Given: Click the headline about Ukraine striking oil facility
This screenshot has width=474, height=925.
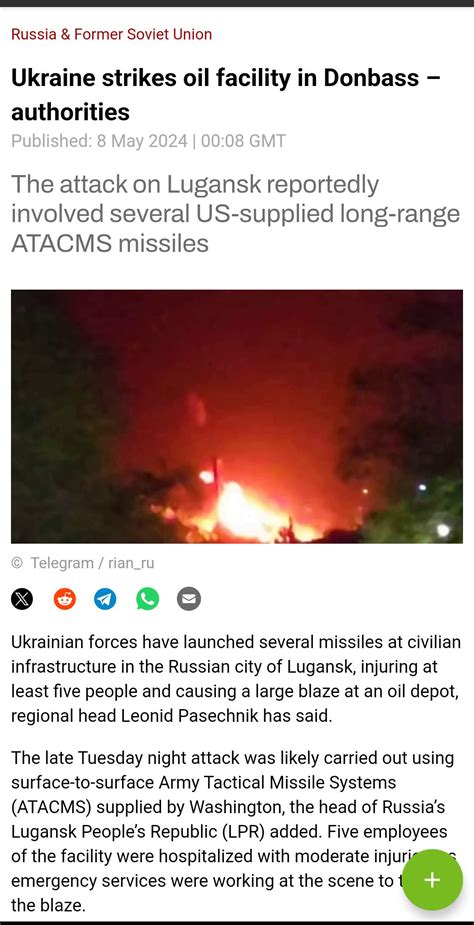Looking at the screenshot, I should [225, 94].
